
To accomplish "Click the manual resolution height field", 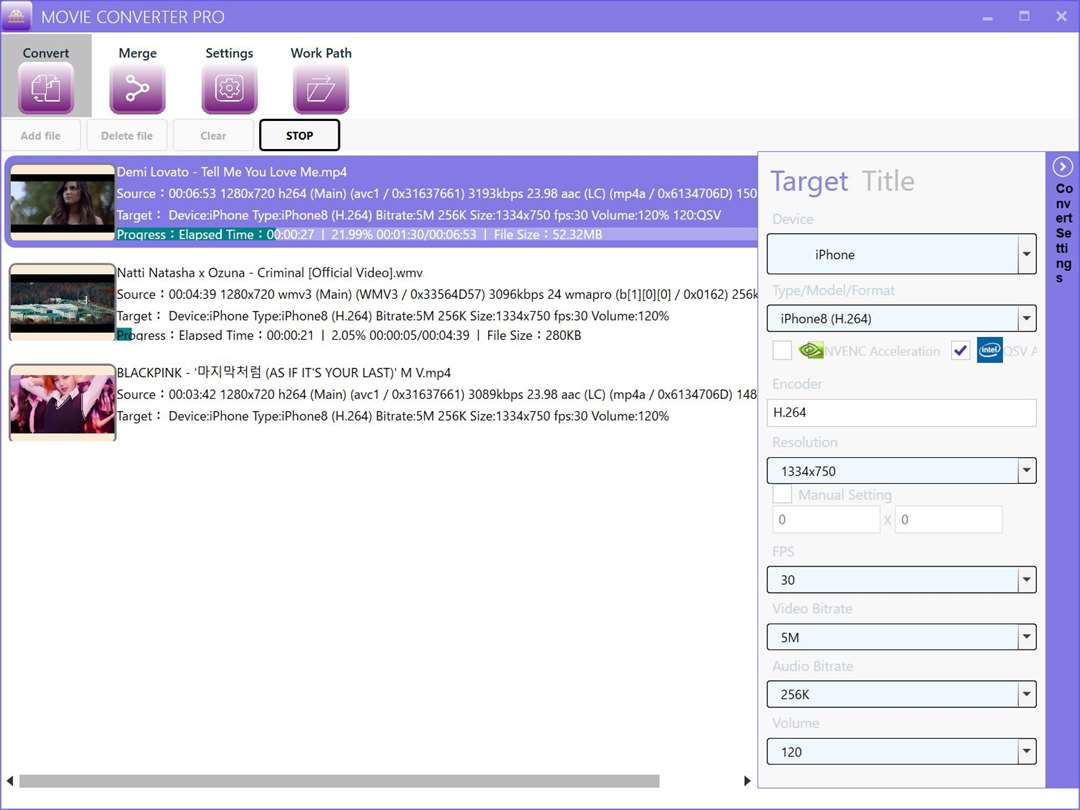I will tap(948, 519).
